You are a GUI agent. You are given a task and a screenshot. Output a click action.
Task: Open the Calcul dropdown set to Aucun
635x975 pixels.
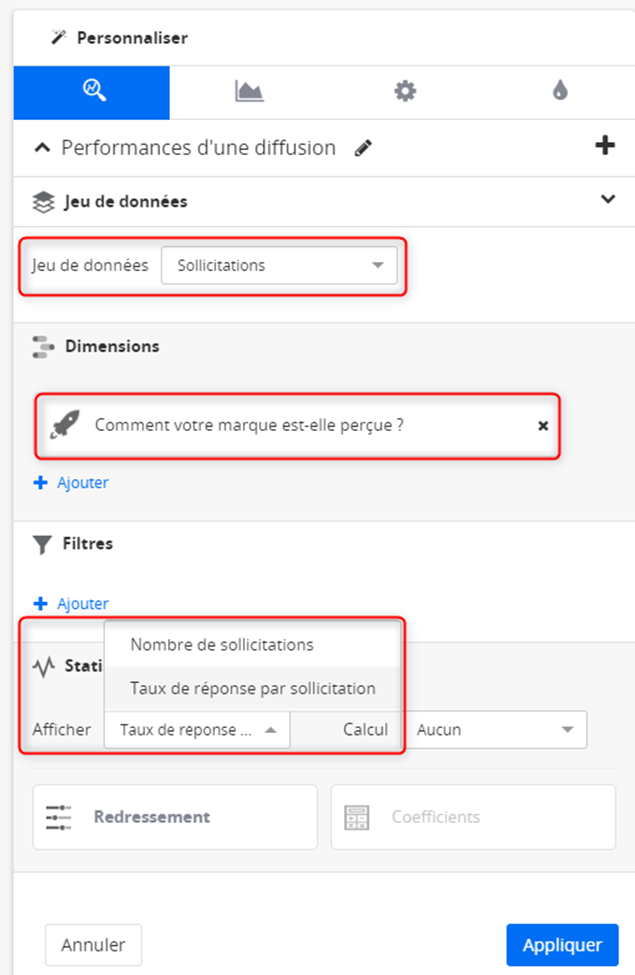pos(497,730)
